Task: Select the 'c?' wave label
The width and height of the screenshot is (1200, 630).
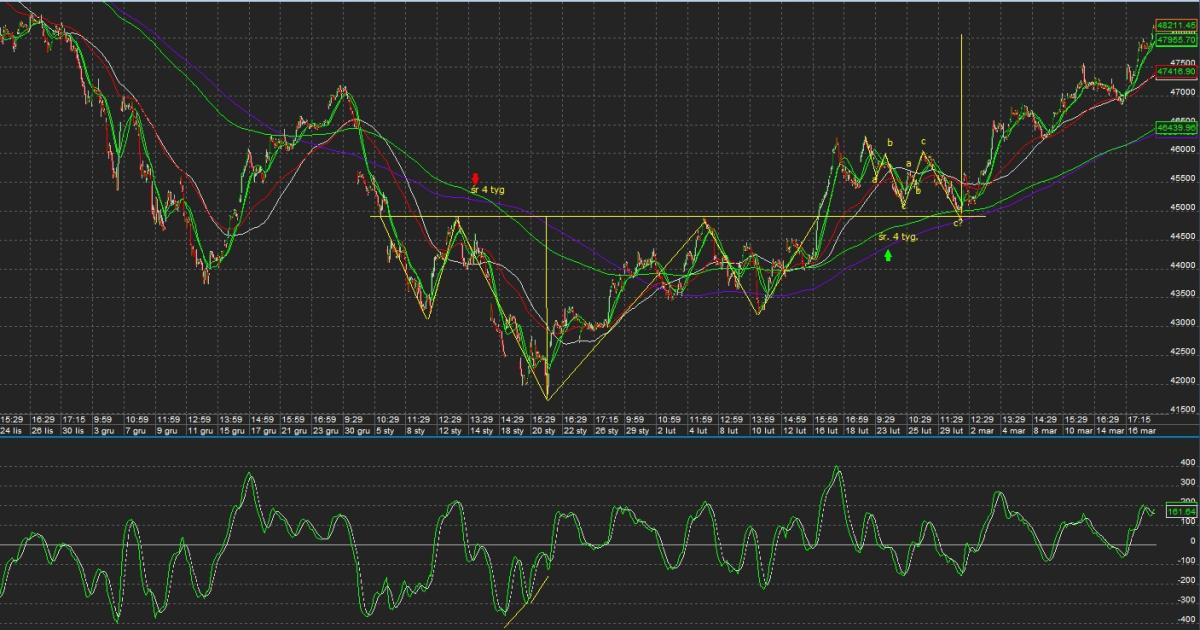Action: (957, 223)
